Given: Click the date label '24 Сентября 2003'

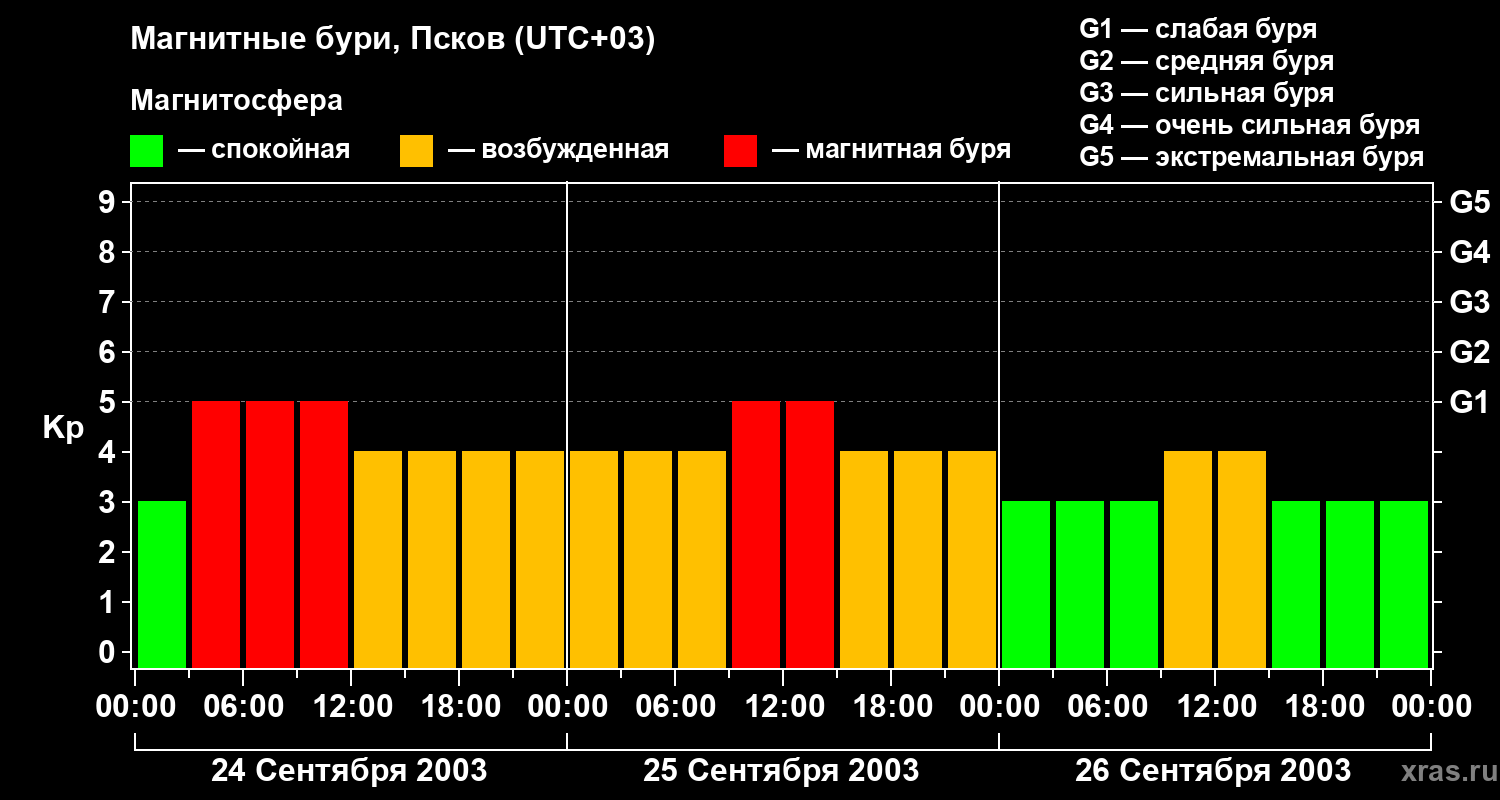Looking at the screenshot, I should 349,771.
